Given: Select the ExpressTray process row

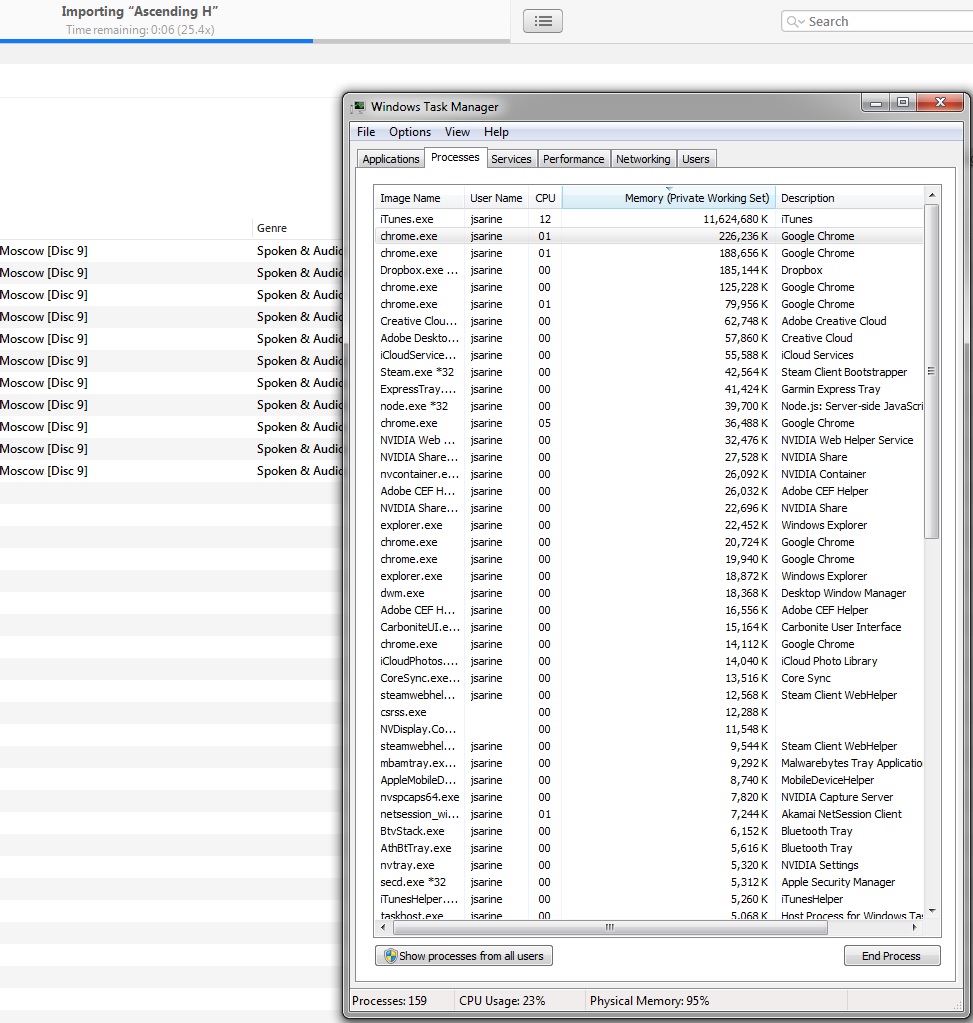Looking at the screenshot, I should (649, 389).
